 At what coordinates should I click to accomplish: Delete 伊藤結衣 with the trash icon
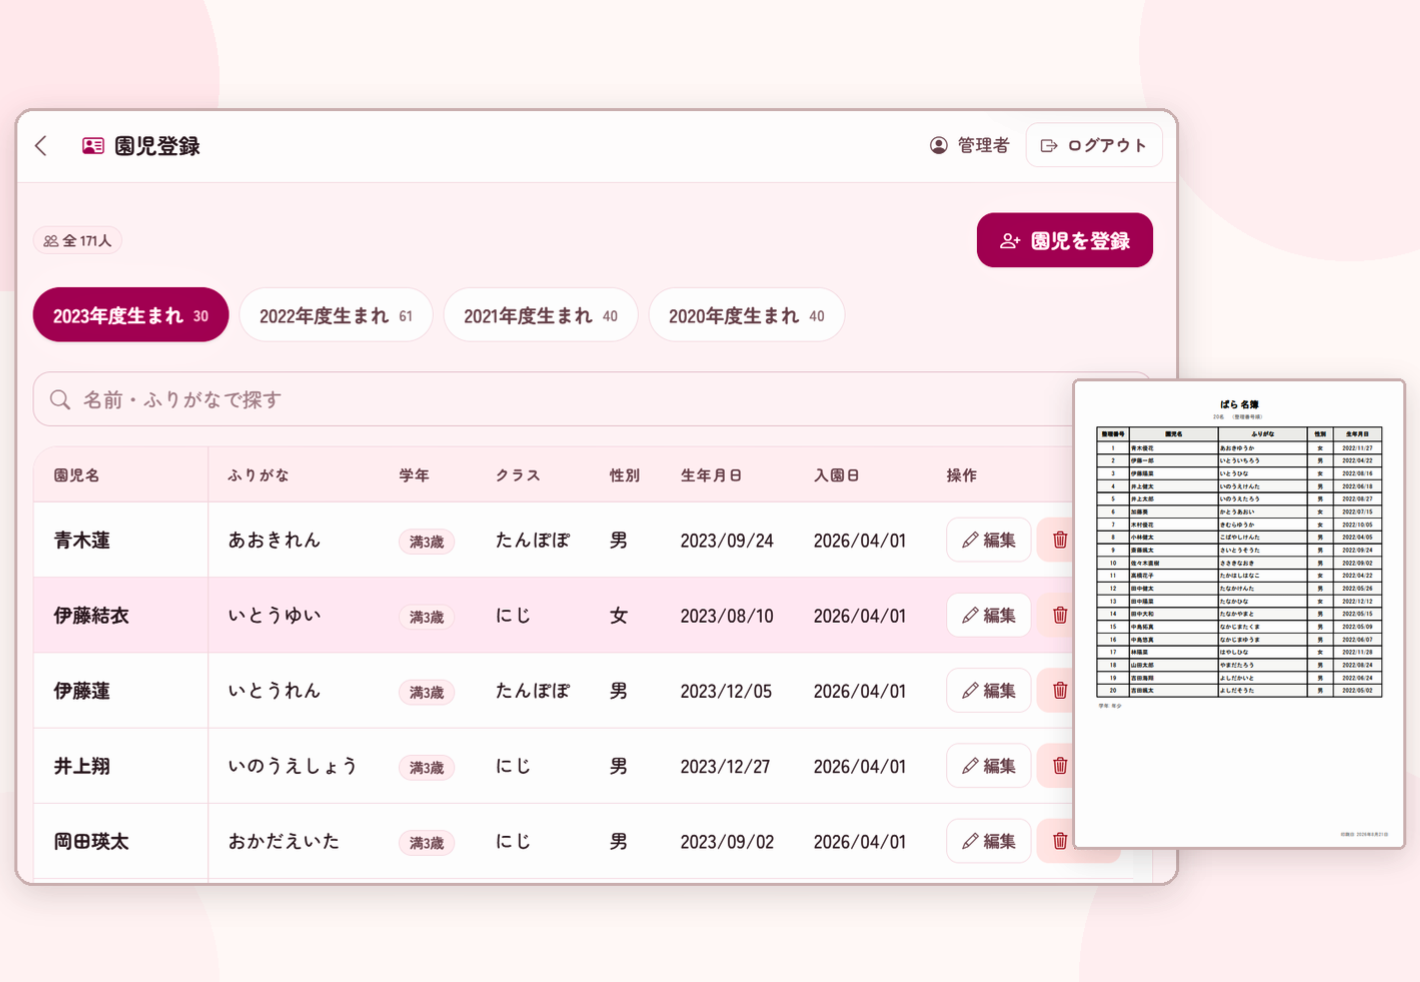(1060, 615)
